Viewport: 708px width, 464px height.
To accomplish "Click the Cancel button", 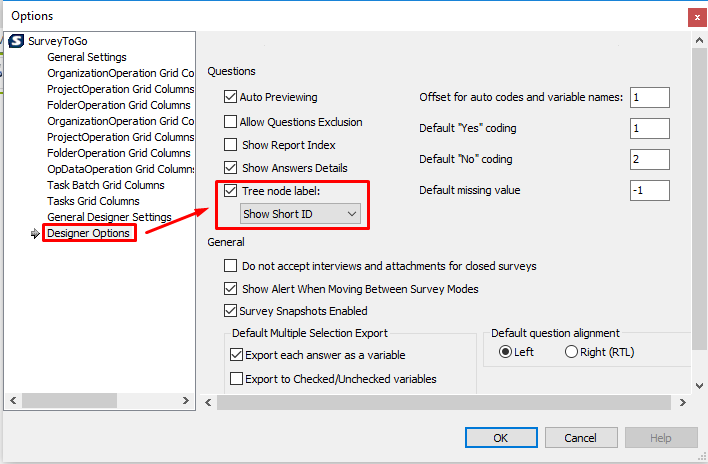I will (x=581, y=438).
